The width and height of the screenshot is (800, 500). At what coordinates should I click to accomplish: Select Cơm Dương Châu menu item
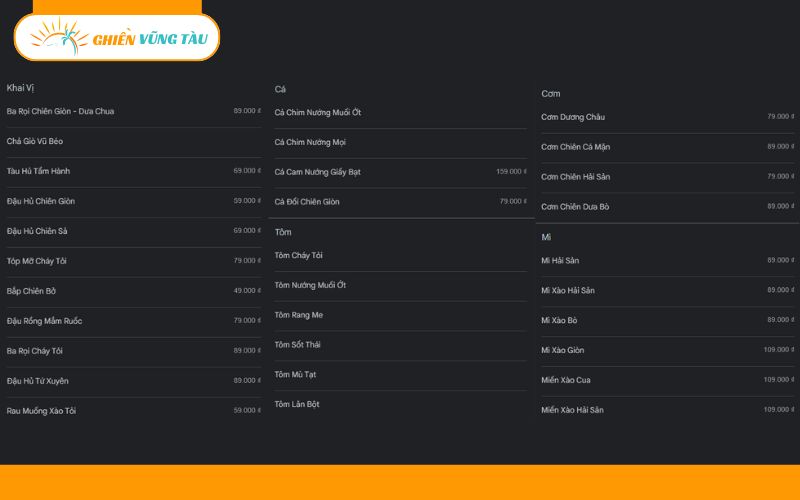click(573, 117)
